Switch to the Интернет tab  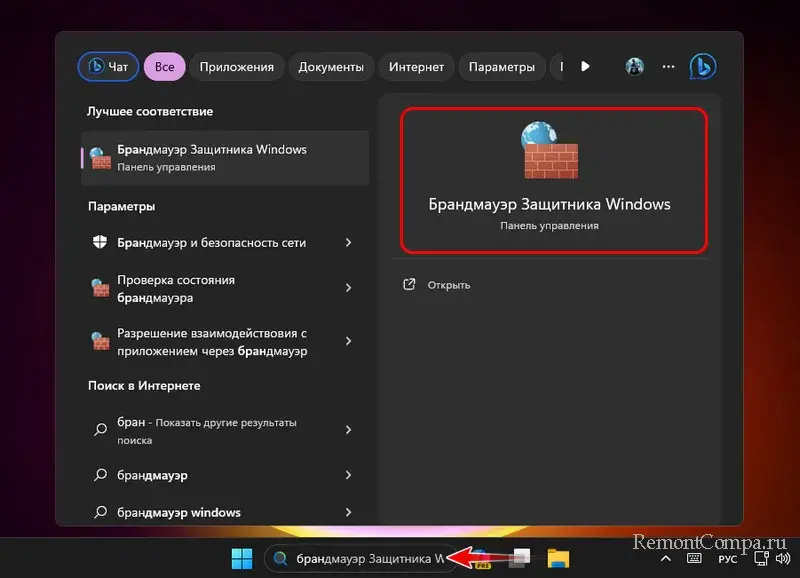[416, 67]
